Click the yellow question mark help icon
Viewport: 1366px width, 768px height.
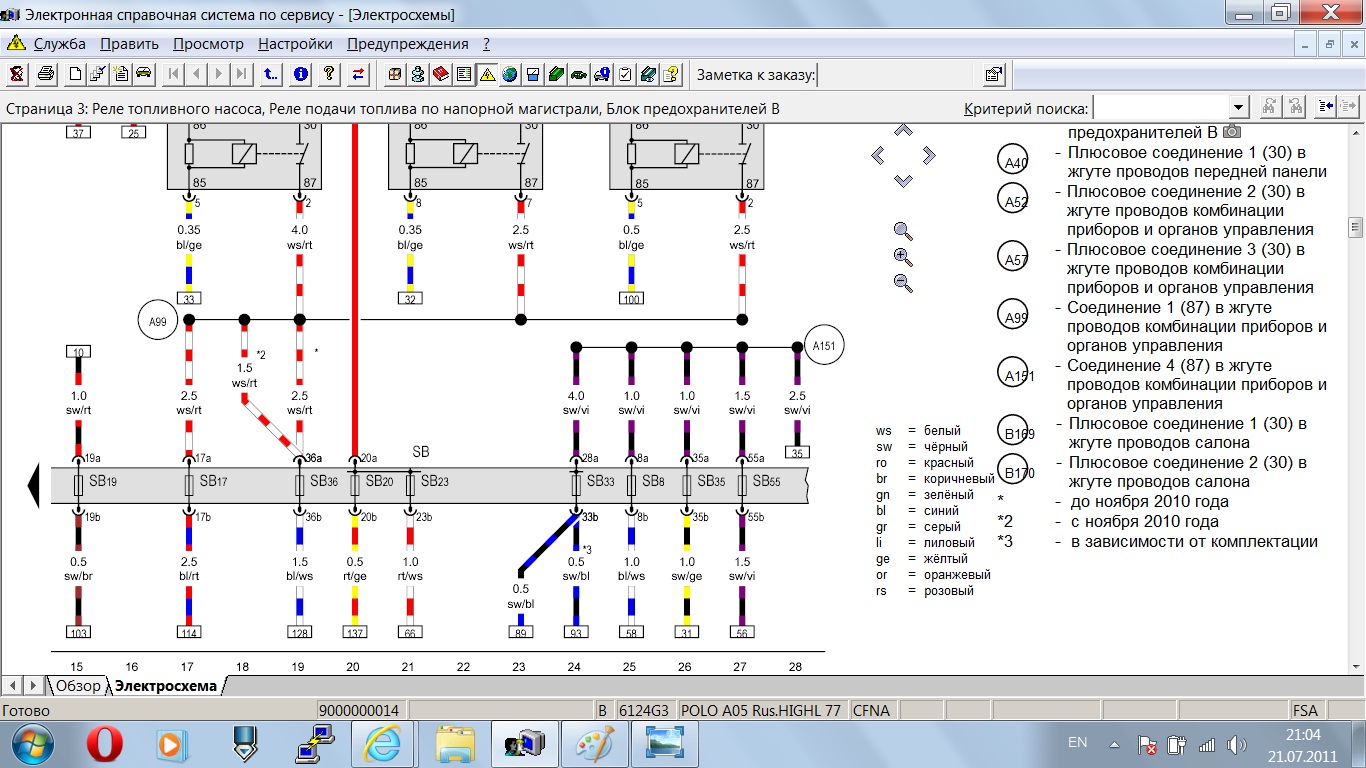point(329,74)
